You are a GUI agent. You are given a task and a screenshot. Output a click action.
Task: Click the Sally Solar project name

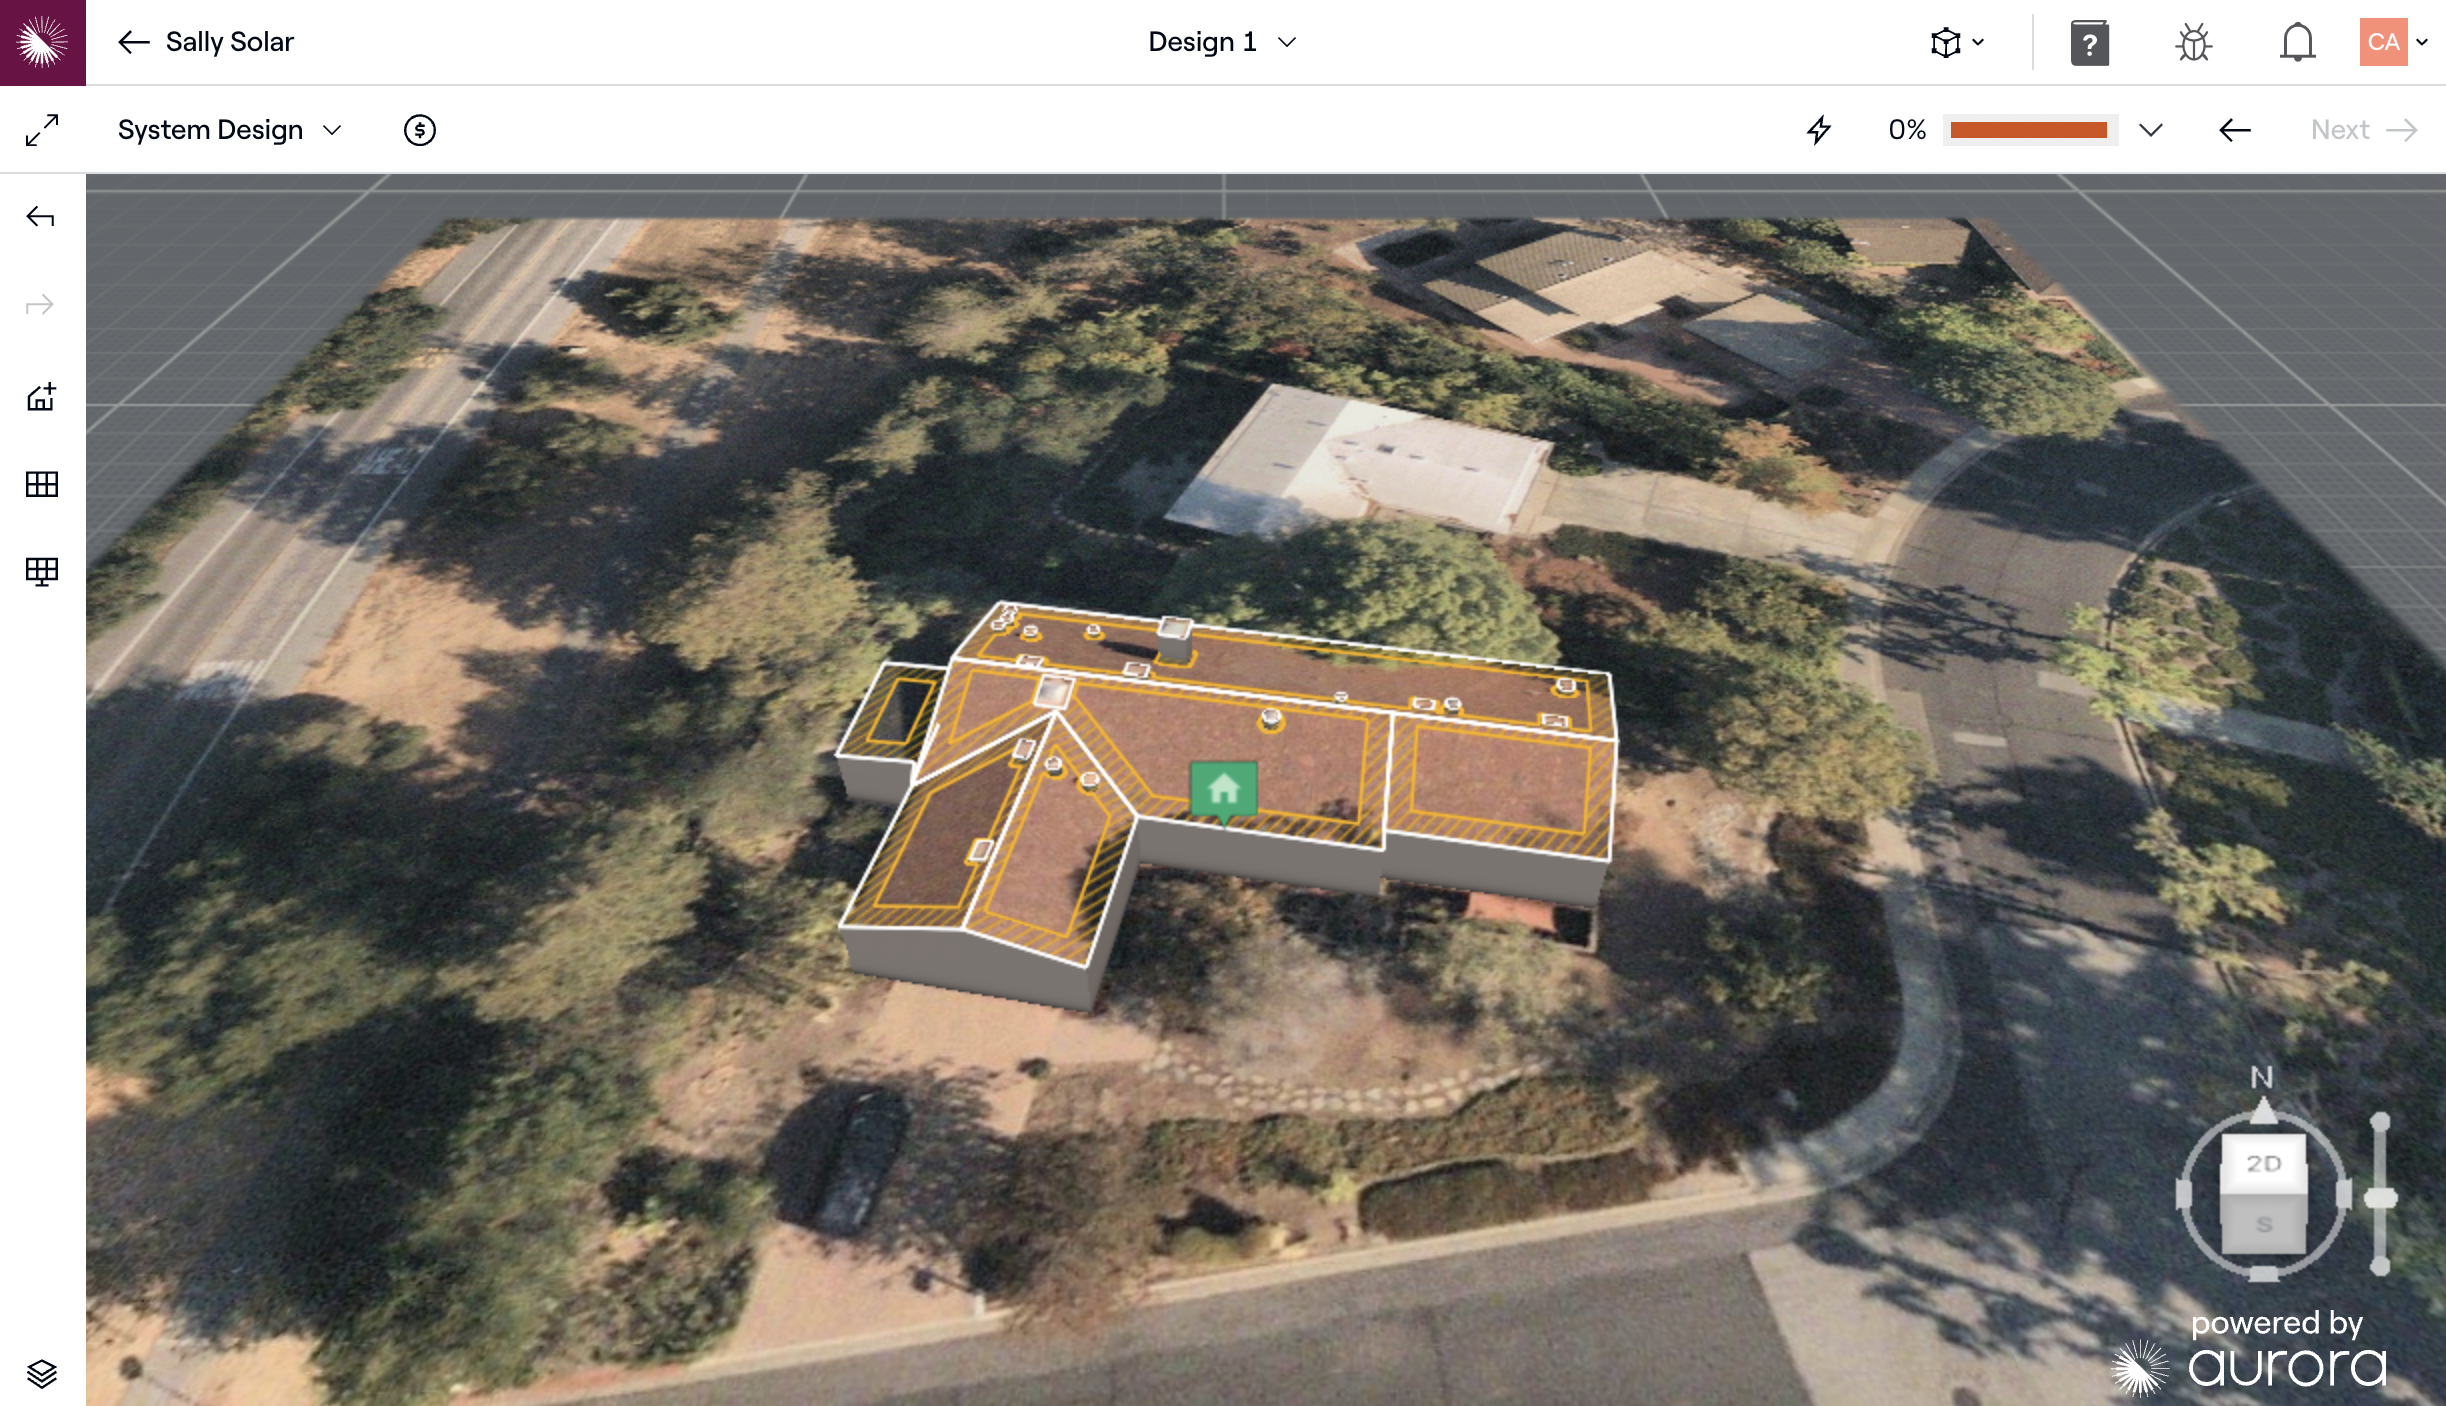click(x=229, y=42)
